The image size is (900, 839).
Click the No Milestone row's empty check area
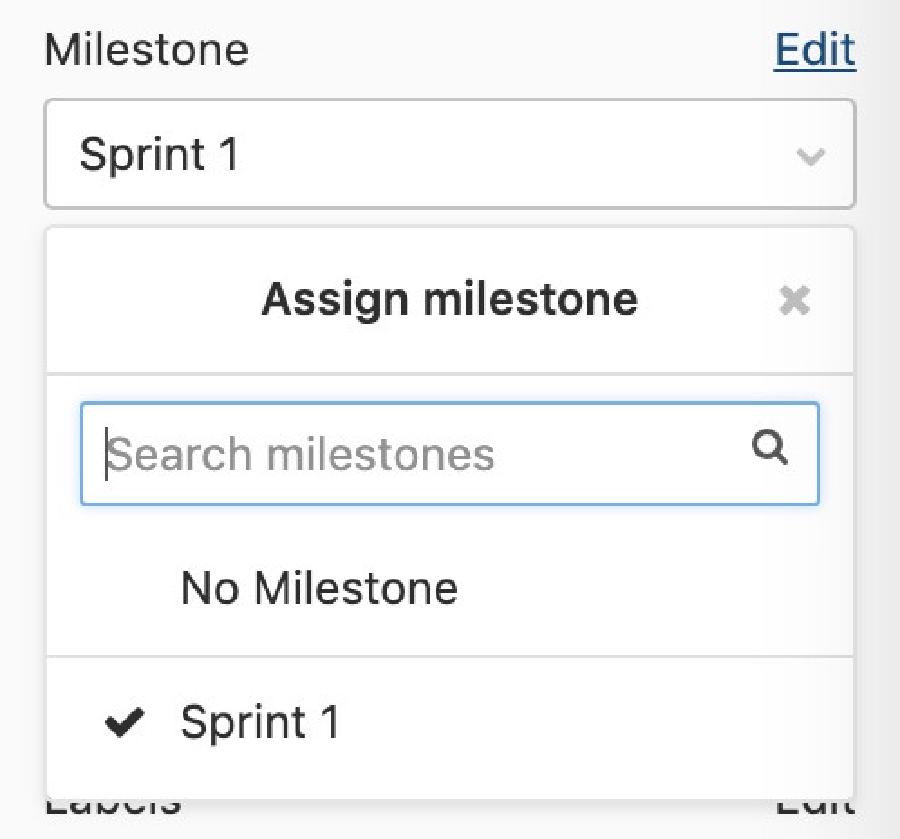[x=125, y=587]
